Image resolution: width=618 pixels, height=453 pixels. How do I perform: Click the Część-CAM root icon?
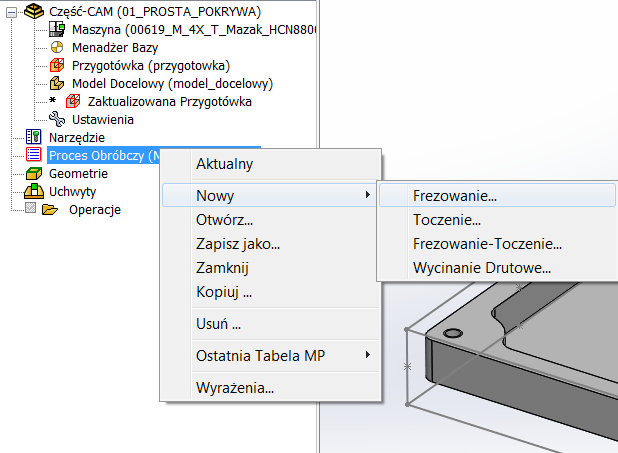33,12
